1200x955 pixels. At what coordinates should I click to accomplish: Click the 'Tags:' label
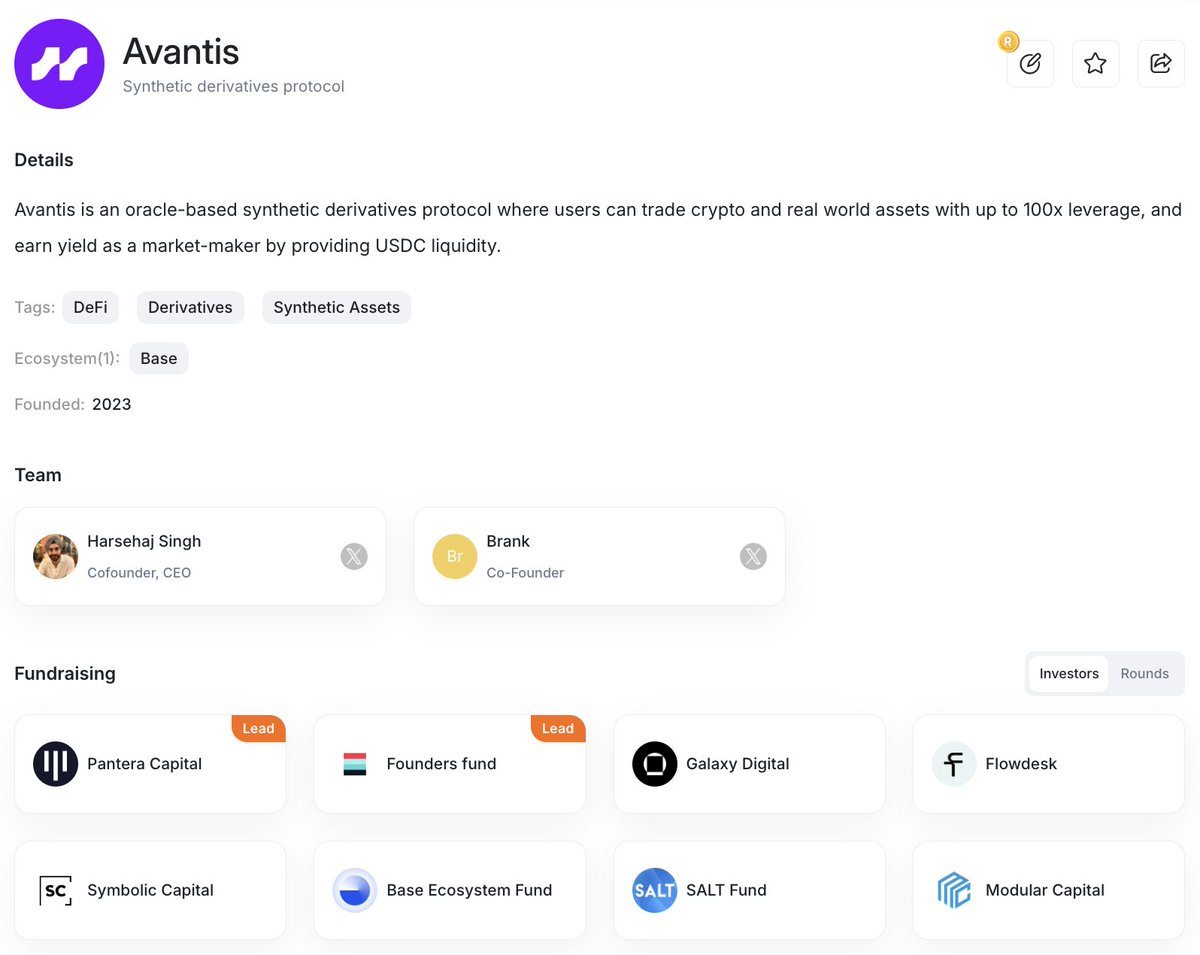[35, 307]
